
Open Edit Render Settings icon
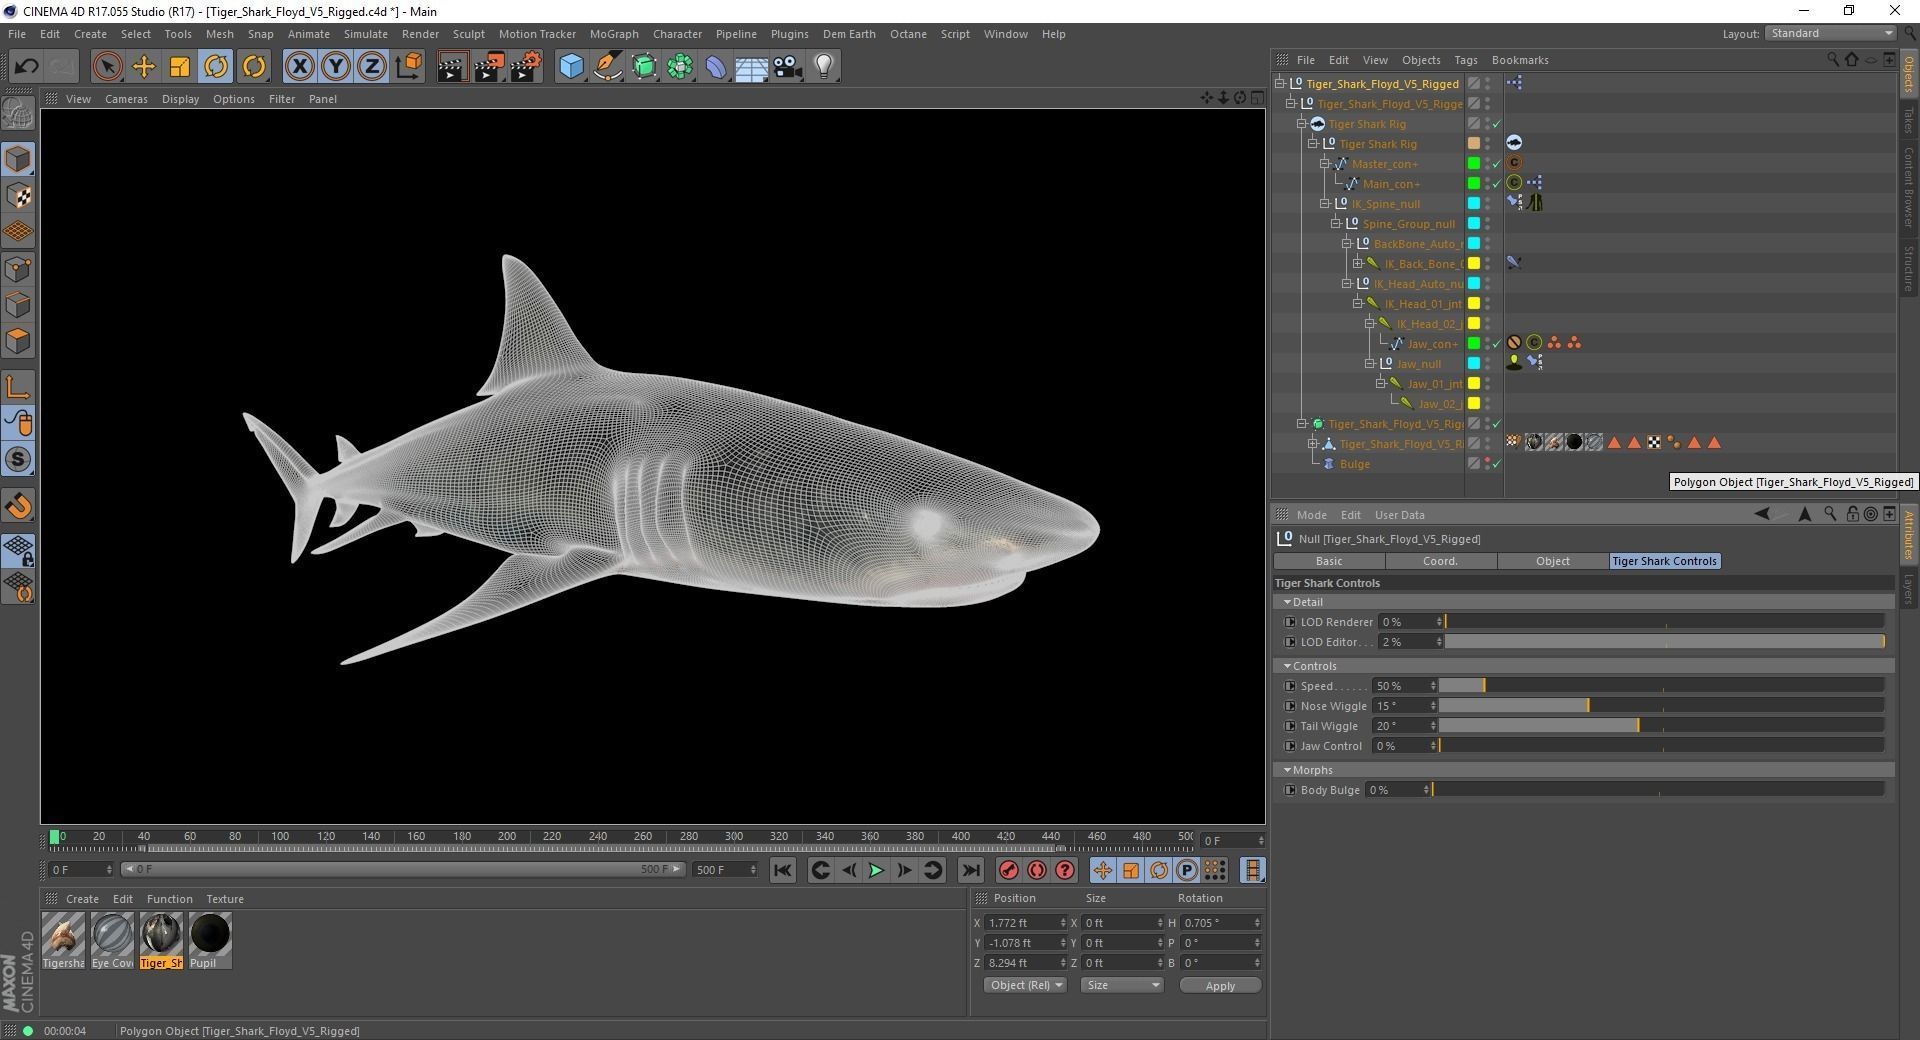pos(526,67)
